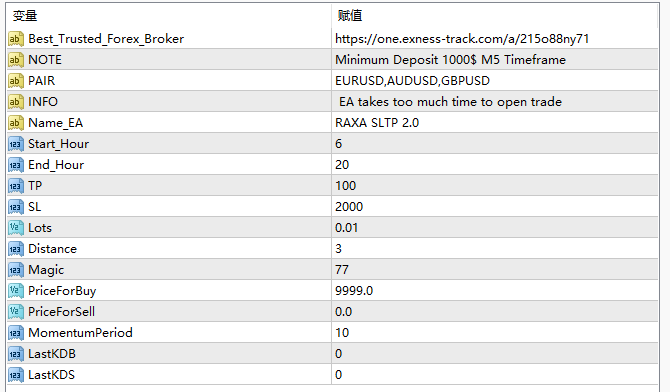Select the integer icon next to Magic
The image size is (670, 392).
[15, 270]
